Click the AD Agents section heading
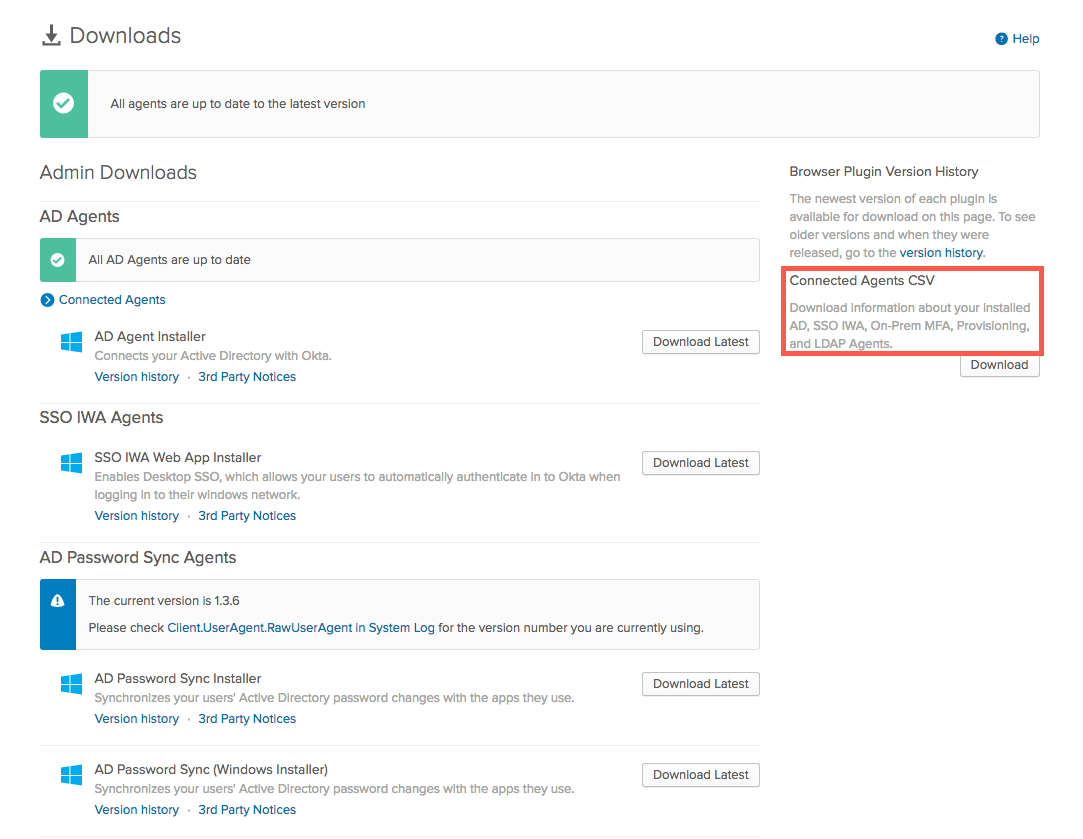 [x=79, y=216]
